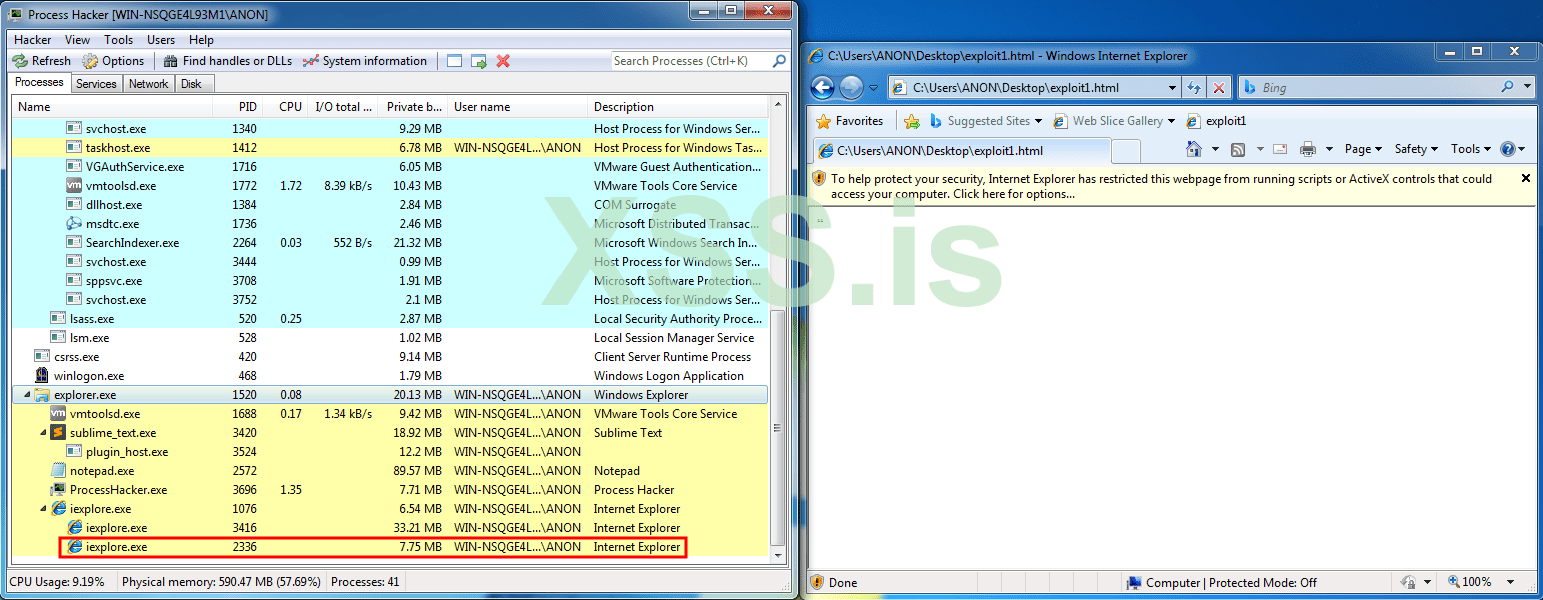Image resolution: width=1543 pixels, height=600 pixels.
Task: Click Find handles or DLLs button
Action: pyautogui.click(x=227, y=61)
